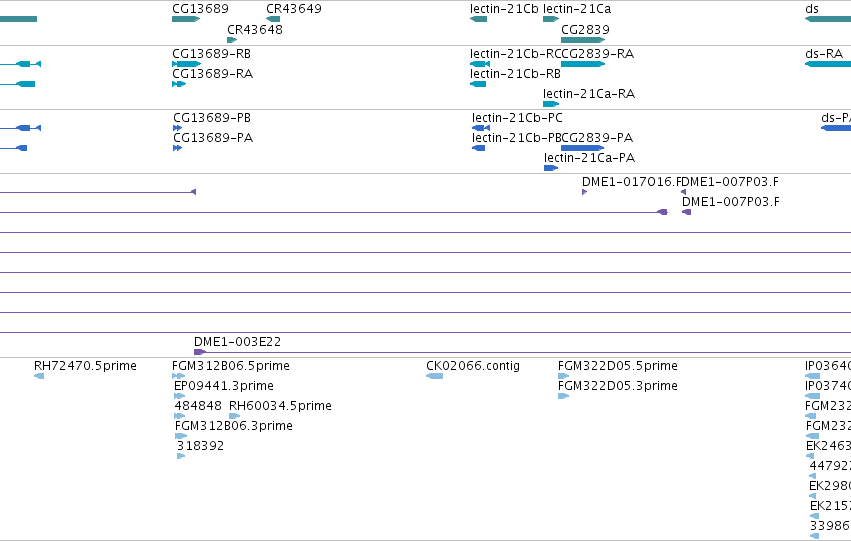Click the DME1-017O16.F feature label
This screenshot has width=851, height=541.
[630, 182]
